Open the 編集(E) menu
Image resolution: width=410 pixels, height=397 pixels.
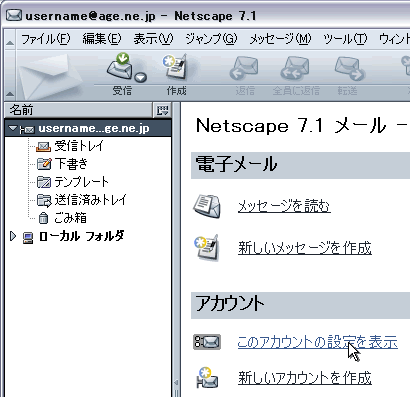coord(102,39)
